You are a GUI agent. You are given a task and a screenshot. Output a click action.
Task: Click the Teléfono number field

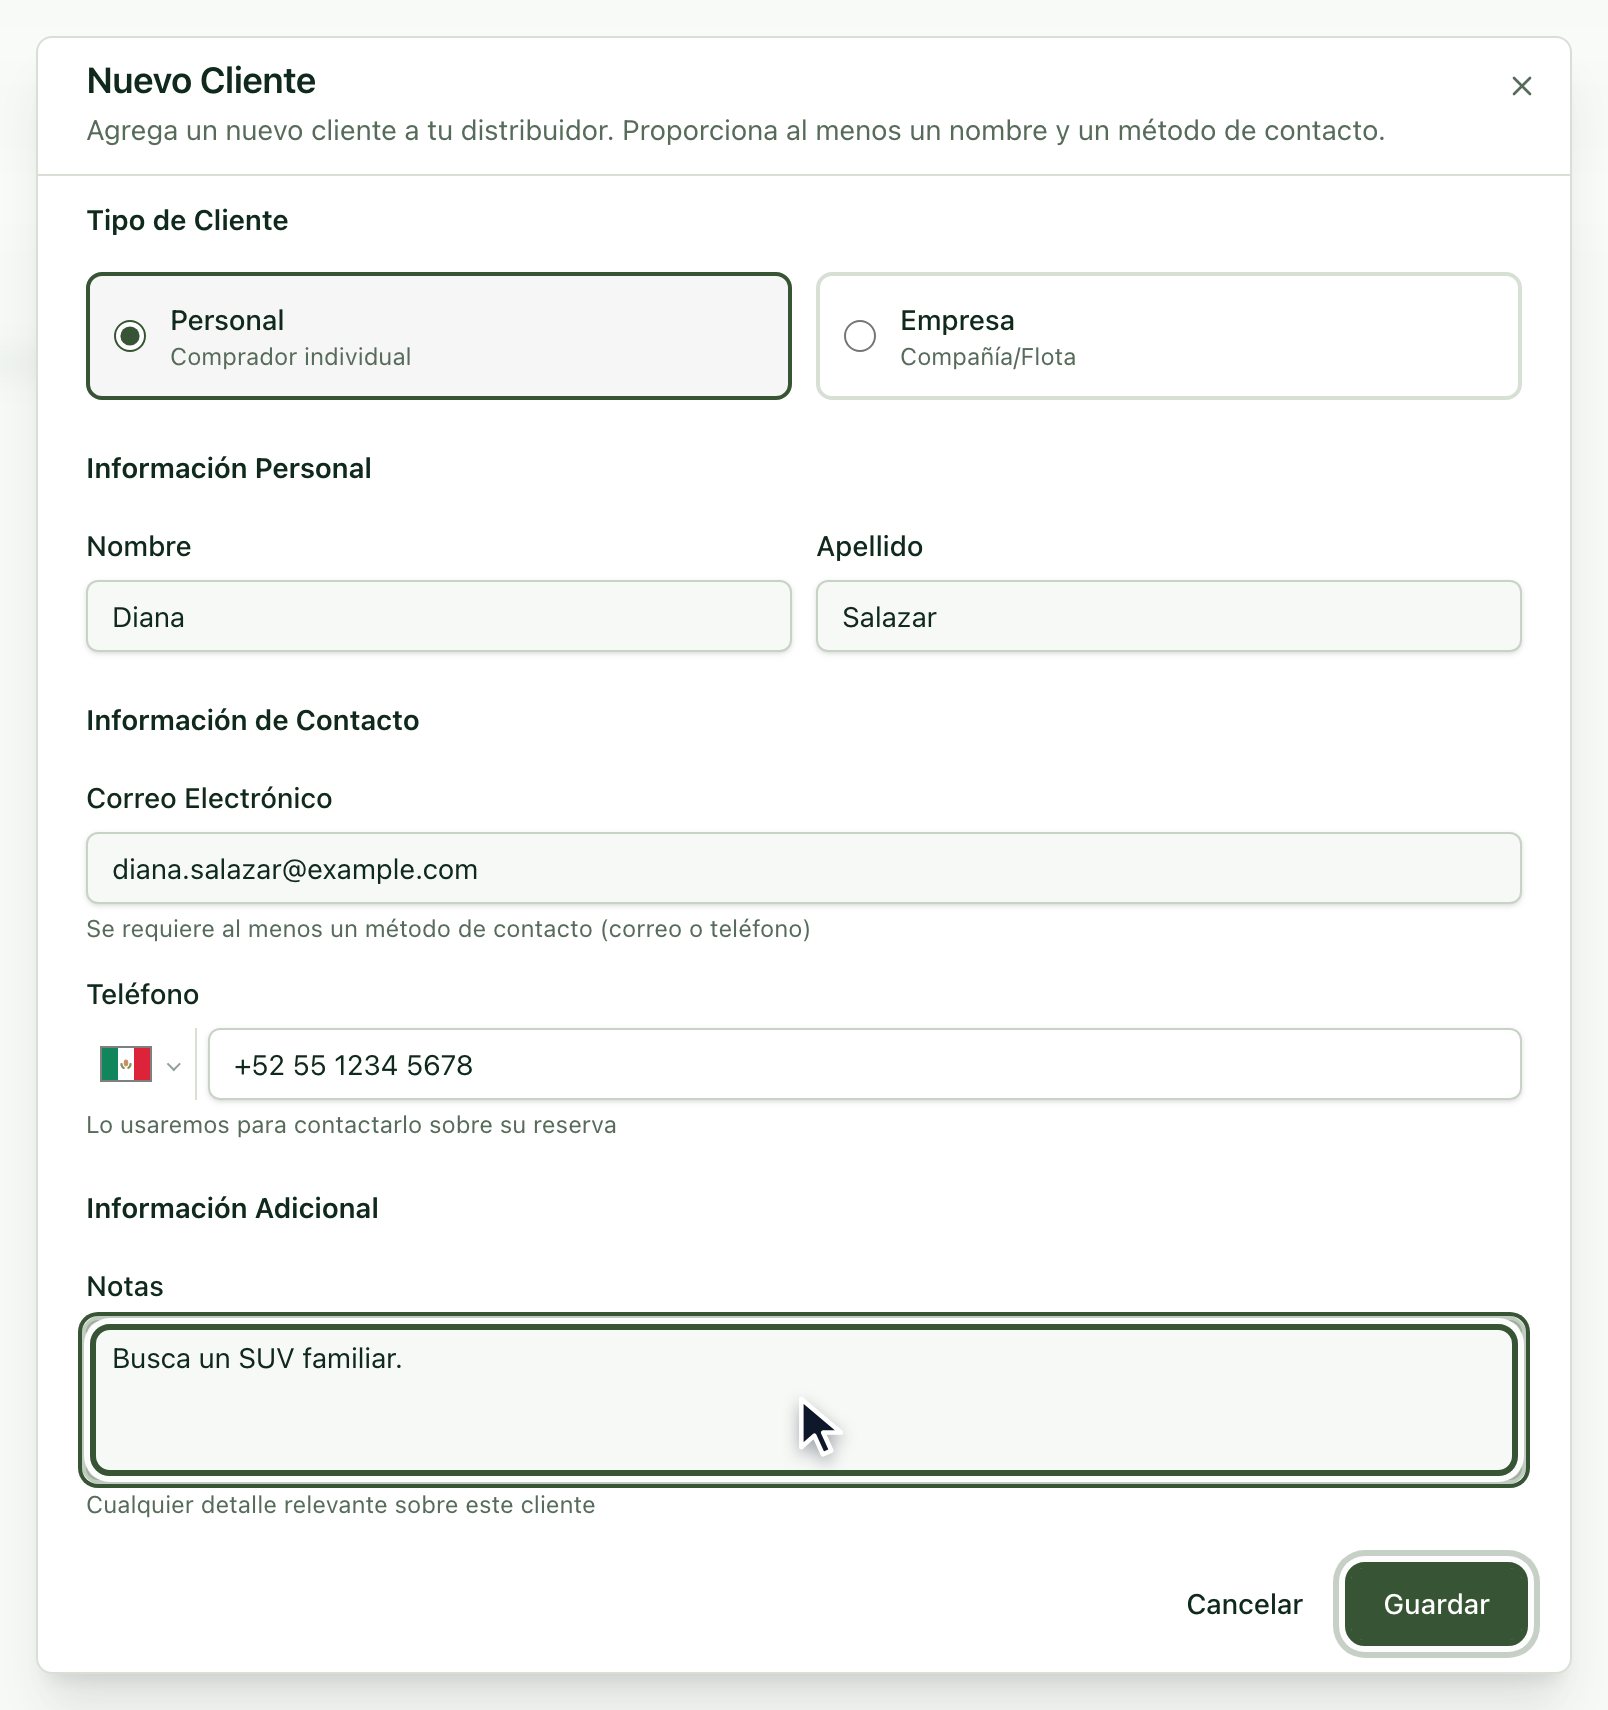tap(865, 1064)
